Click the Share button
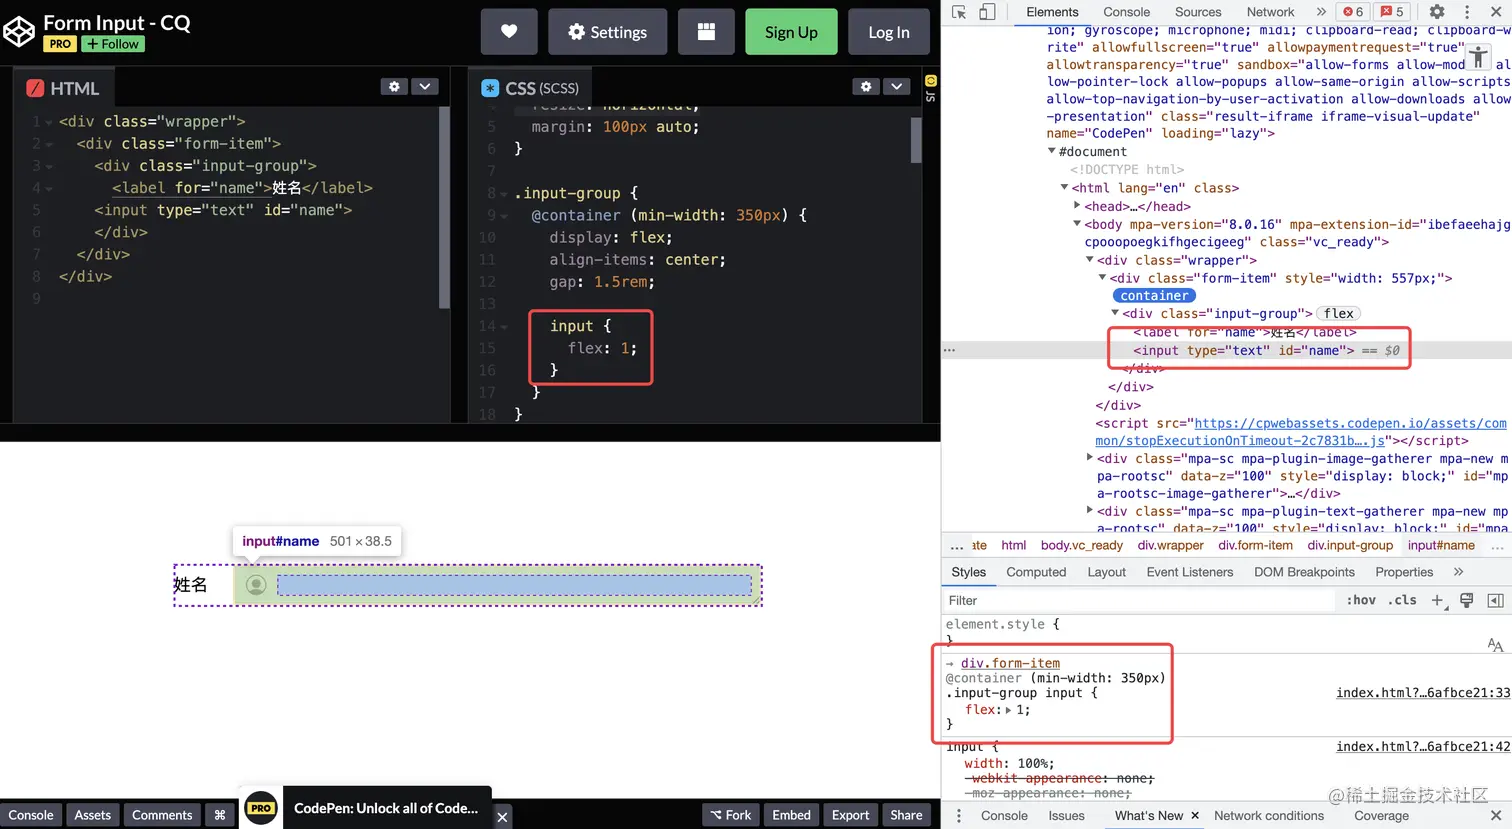Viewport: 1512px width, 829px height. click(x=906, y=815)
